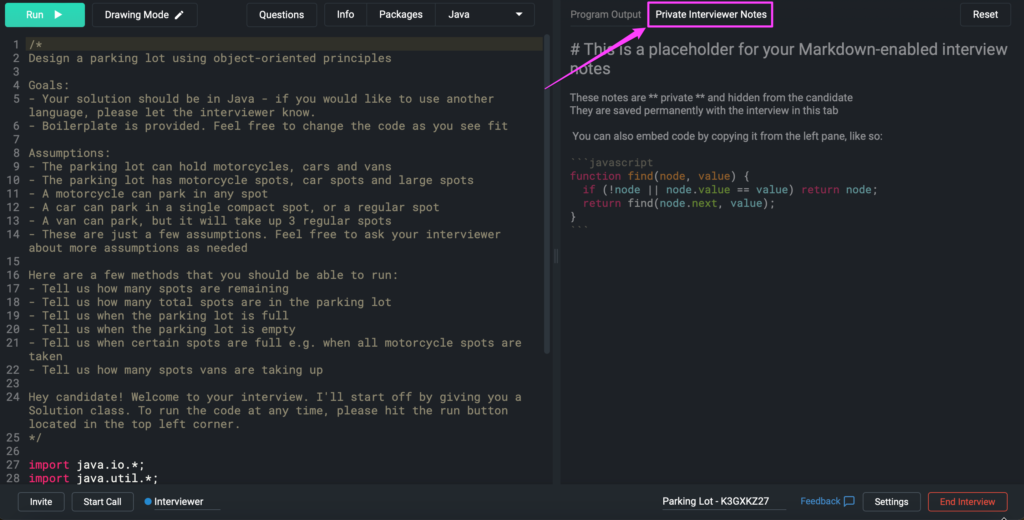
Task: Click 'Tell us when the parking lot is full'
Action: (x=159, y=316)
